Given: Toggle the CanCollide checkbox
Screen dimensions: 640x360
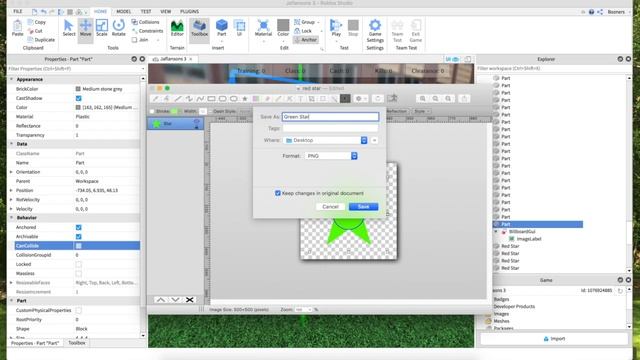Looking at the screenshot, I should [x=78, y=246].
